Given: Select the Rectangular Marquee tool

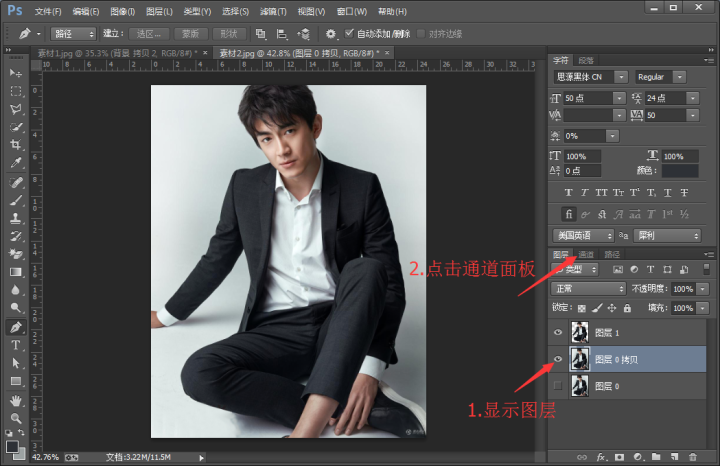Looking at the screenshot, I should coord(16,91).
